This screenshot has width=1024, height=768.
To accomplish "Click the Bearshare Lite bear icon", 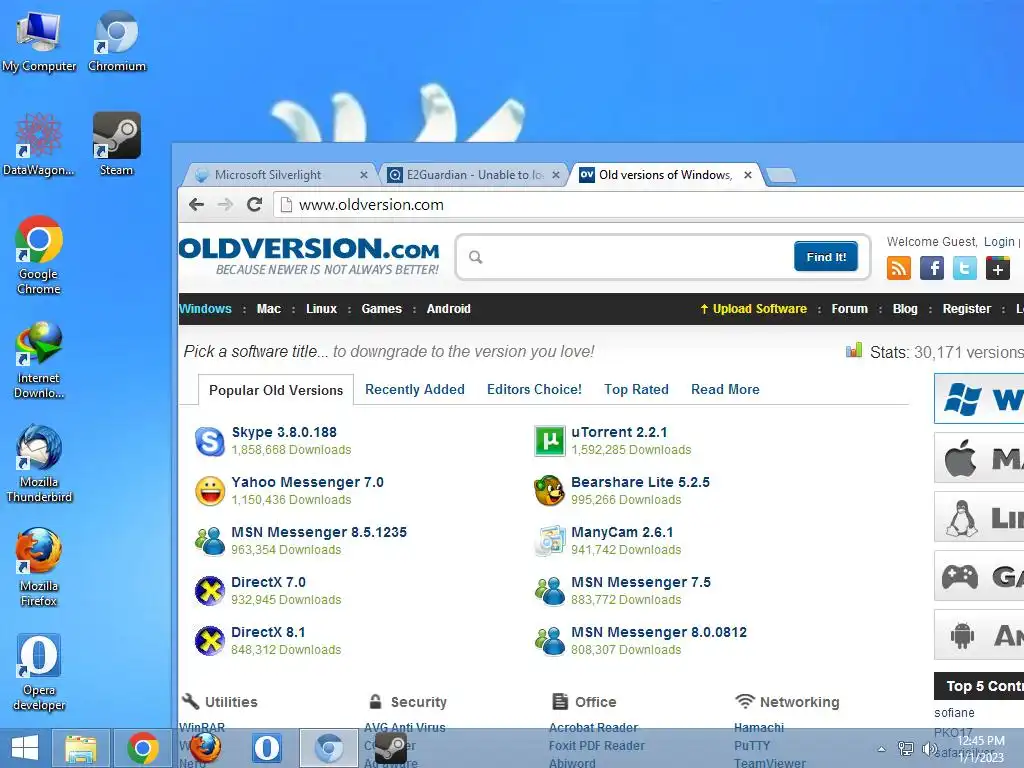I will click(549, 490).
